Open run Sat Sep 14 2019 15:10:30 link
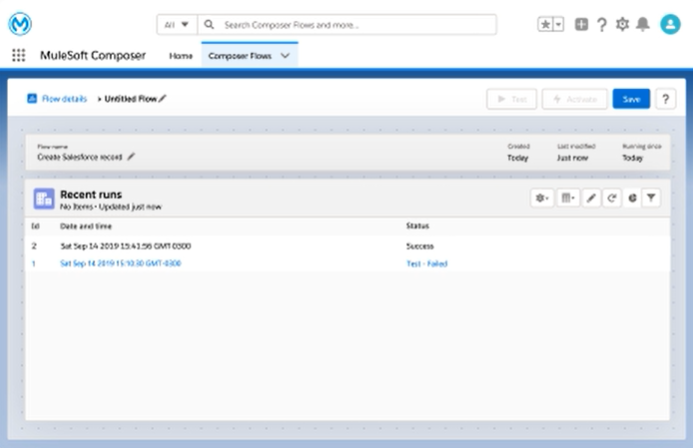This screenshot has width=693, height=448. click(x=120, y=263)
